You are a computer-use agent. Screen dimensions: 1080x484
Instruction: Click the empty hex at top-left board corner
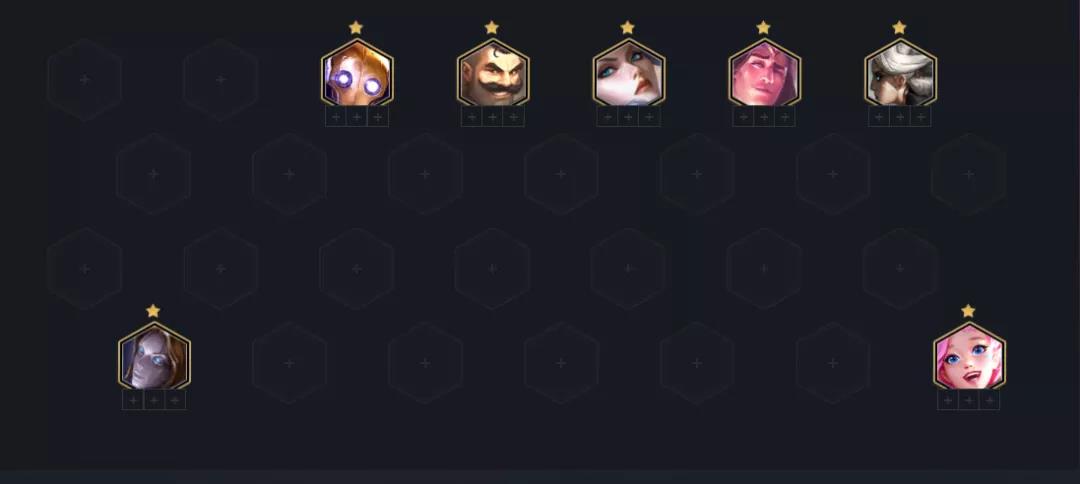click(x=85, y=80)
